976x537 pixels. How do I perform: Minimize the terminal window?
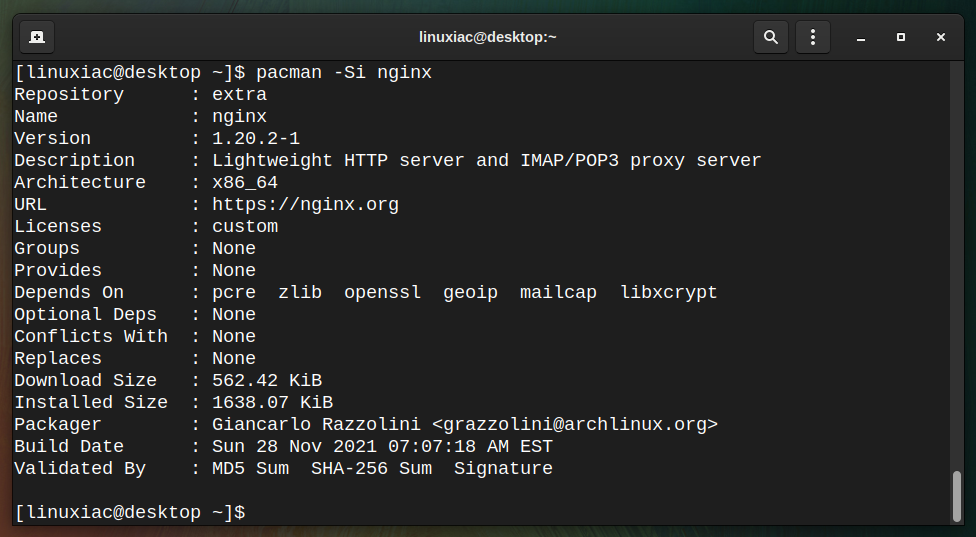tap(861, 37)
